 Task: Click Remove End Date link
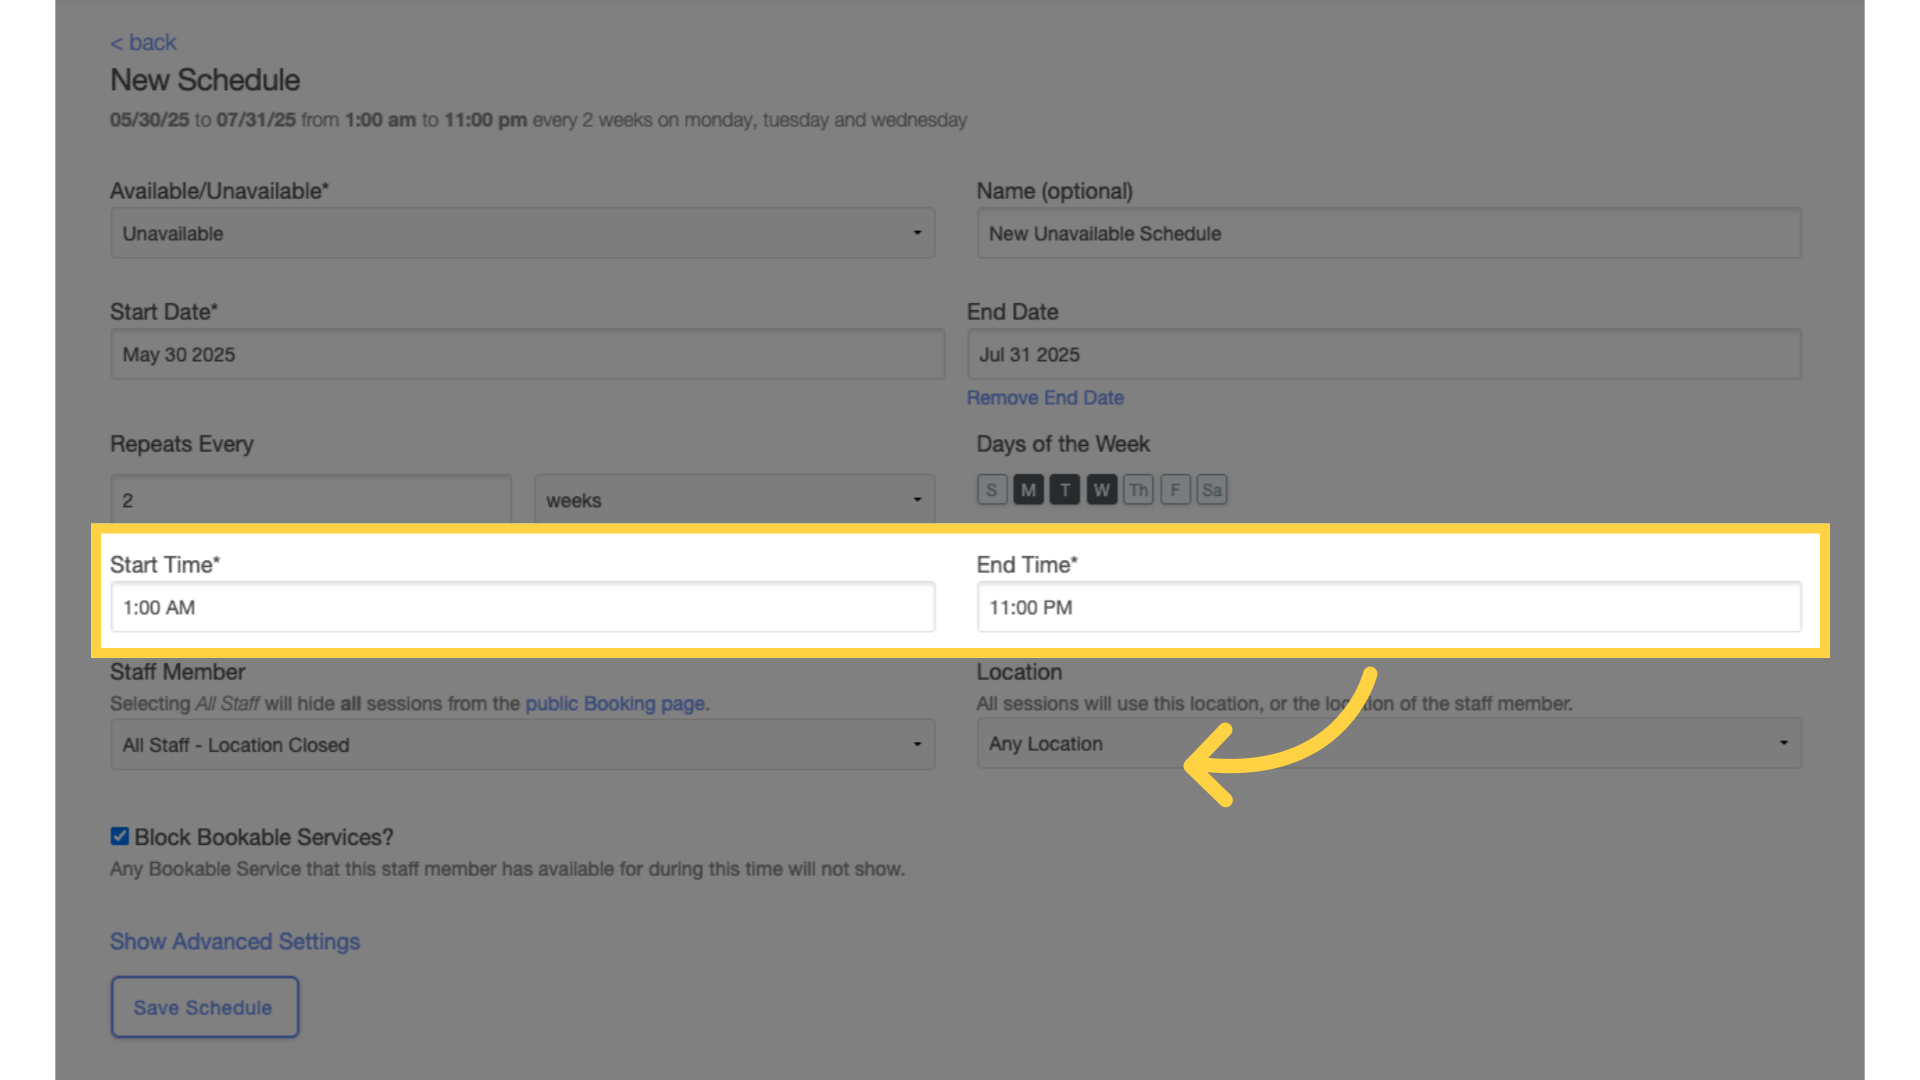pos(1045,398)
